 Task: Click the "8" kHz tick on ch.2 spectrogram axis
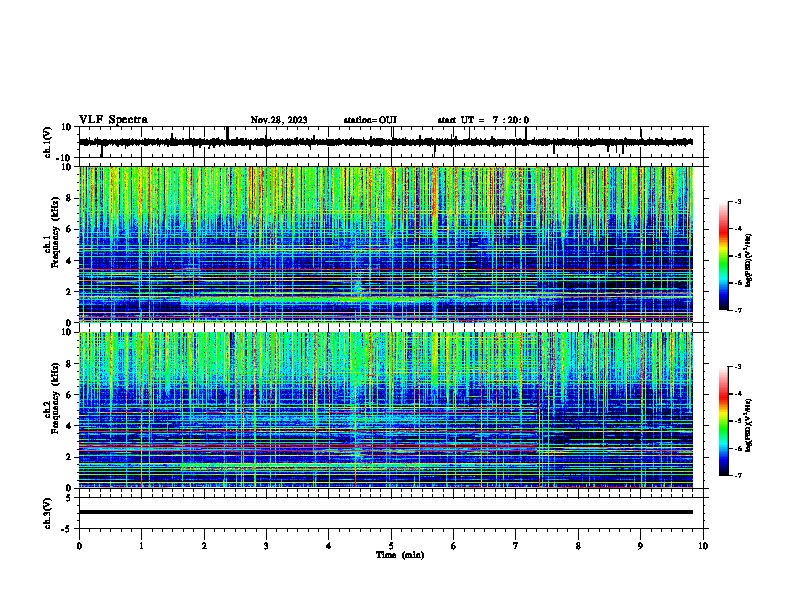69,364
